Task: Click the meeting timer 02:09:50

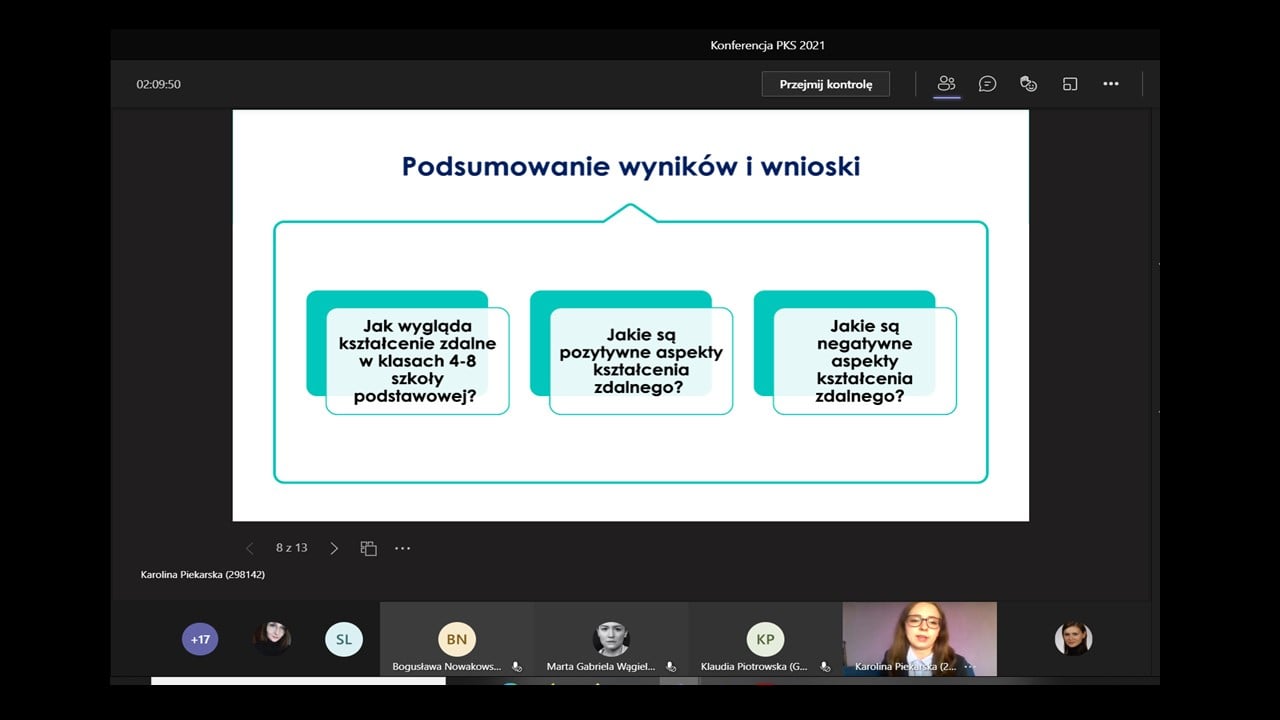Action: (158, 84)
